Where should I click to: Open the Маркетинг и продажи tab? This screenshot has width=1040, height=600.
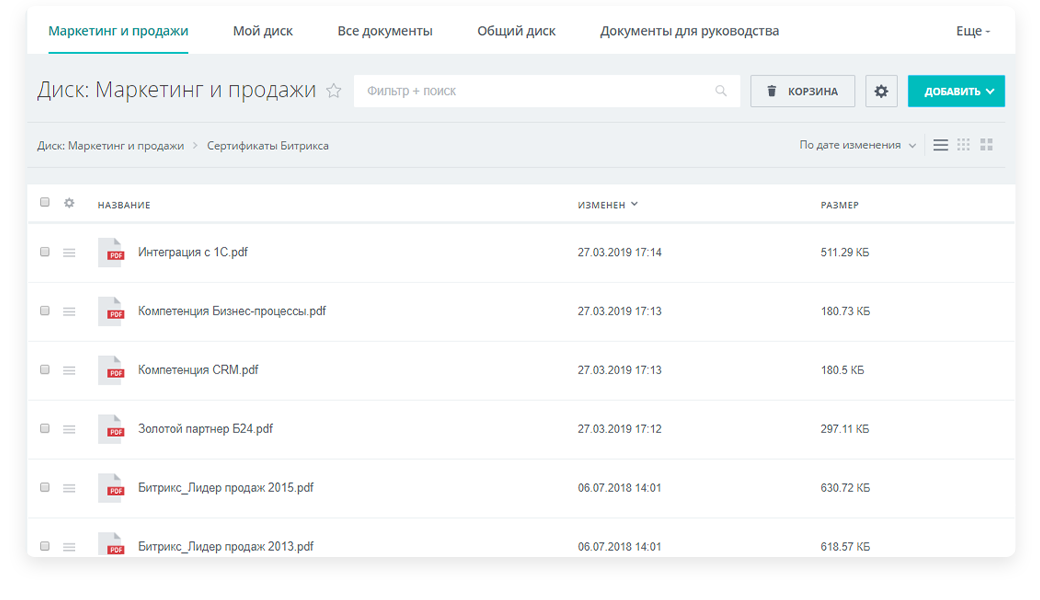click(x=118, y=31)
